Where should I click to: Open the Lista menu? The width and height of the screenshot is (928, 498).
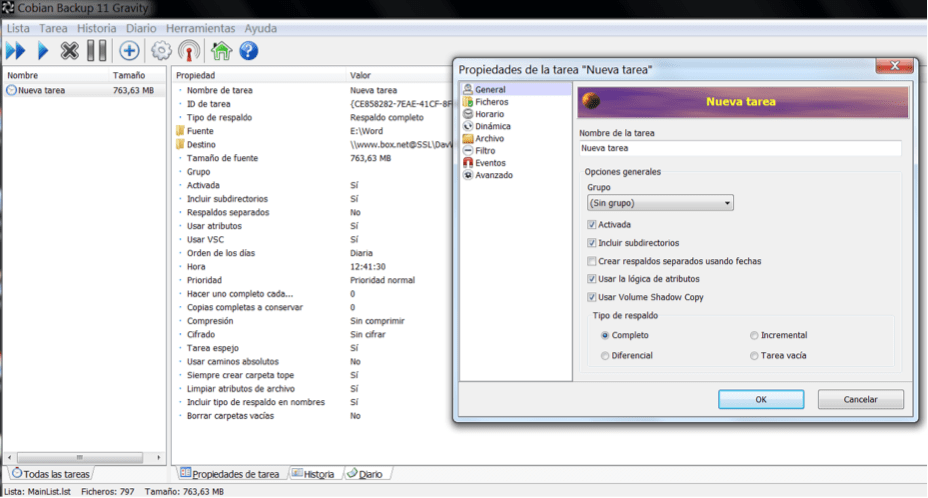point(18,28)
